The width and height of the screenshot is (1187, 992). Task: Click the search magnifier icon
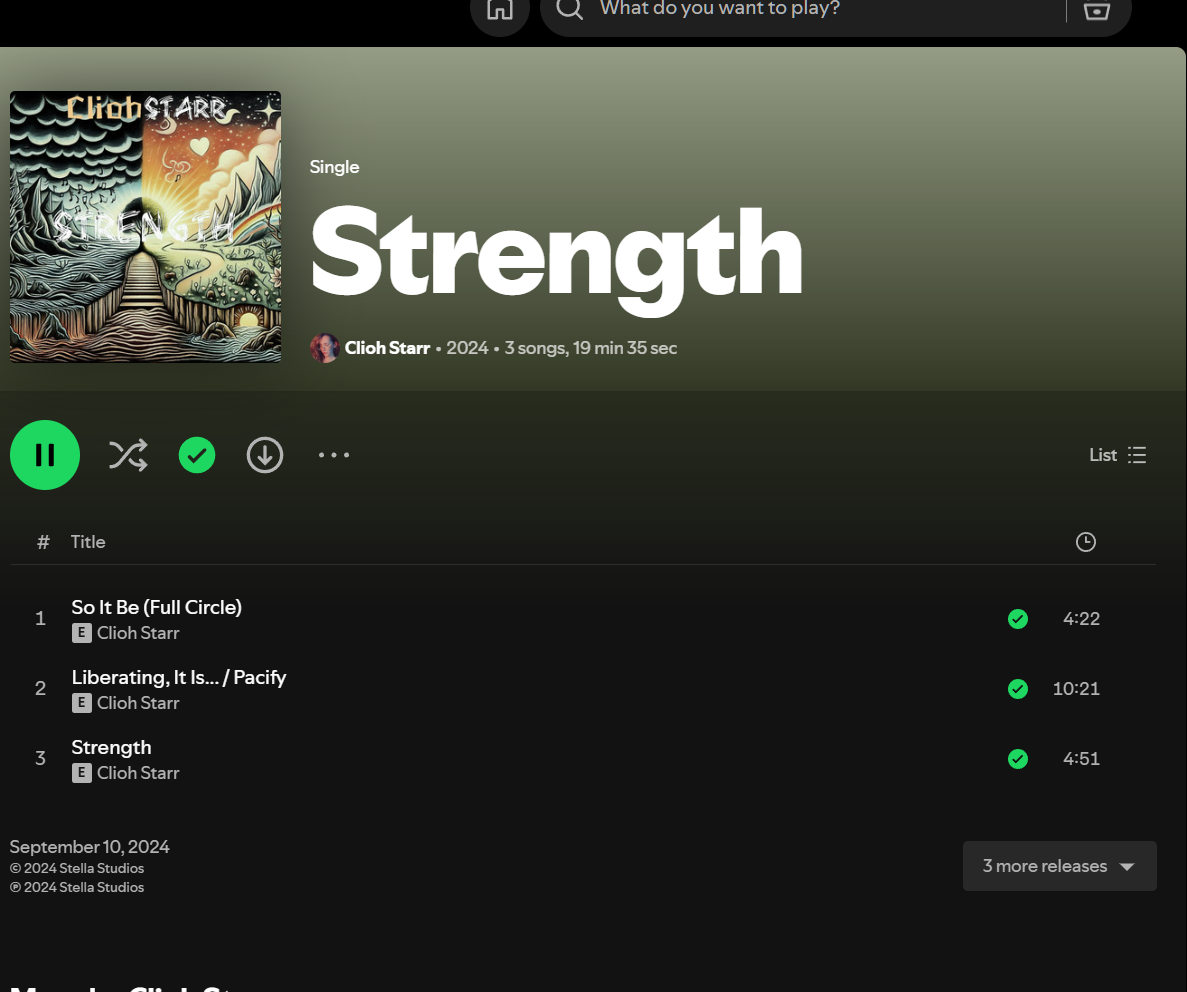(x=569, y=8)
